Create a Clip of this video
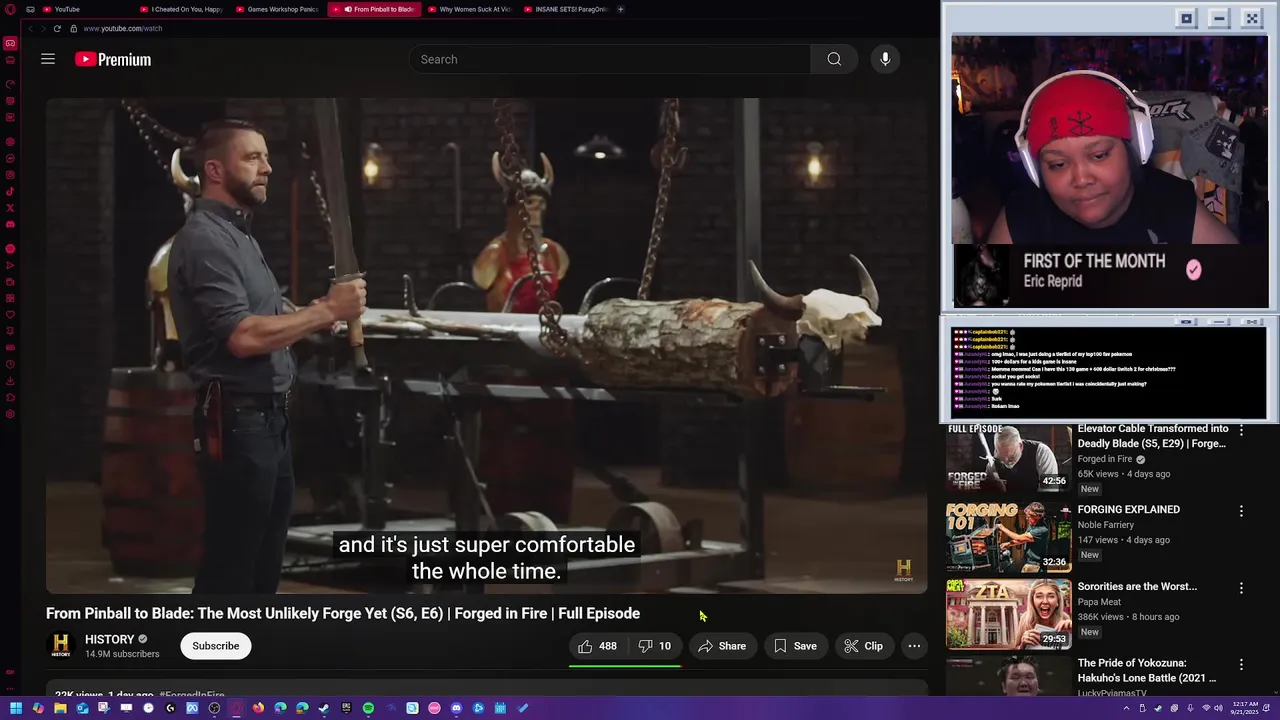1280x720 pixels. click(x=863, y=646)
